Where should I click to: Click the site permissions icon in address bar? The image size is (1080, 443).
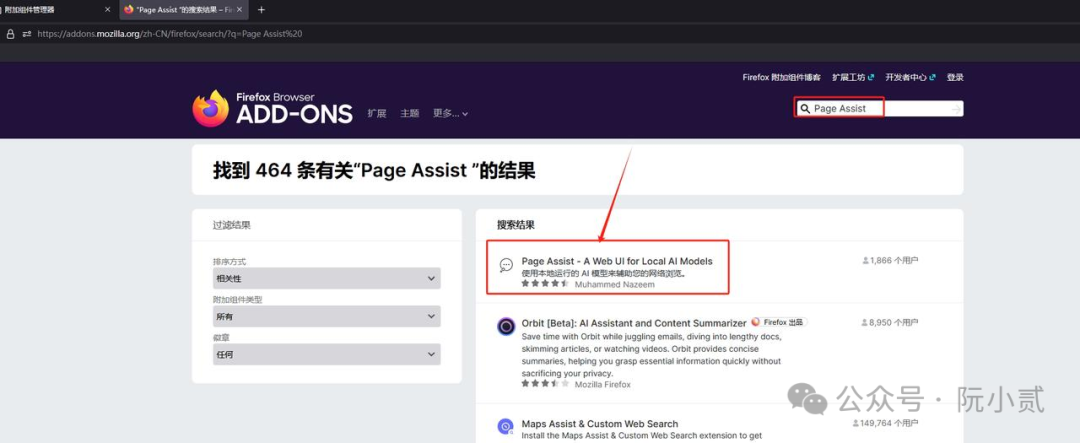pyautogui.click(x=27, y=33)
